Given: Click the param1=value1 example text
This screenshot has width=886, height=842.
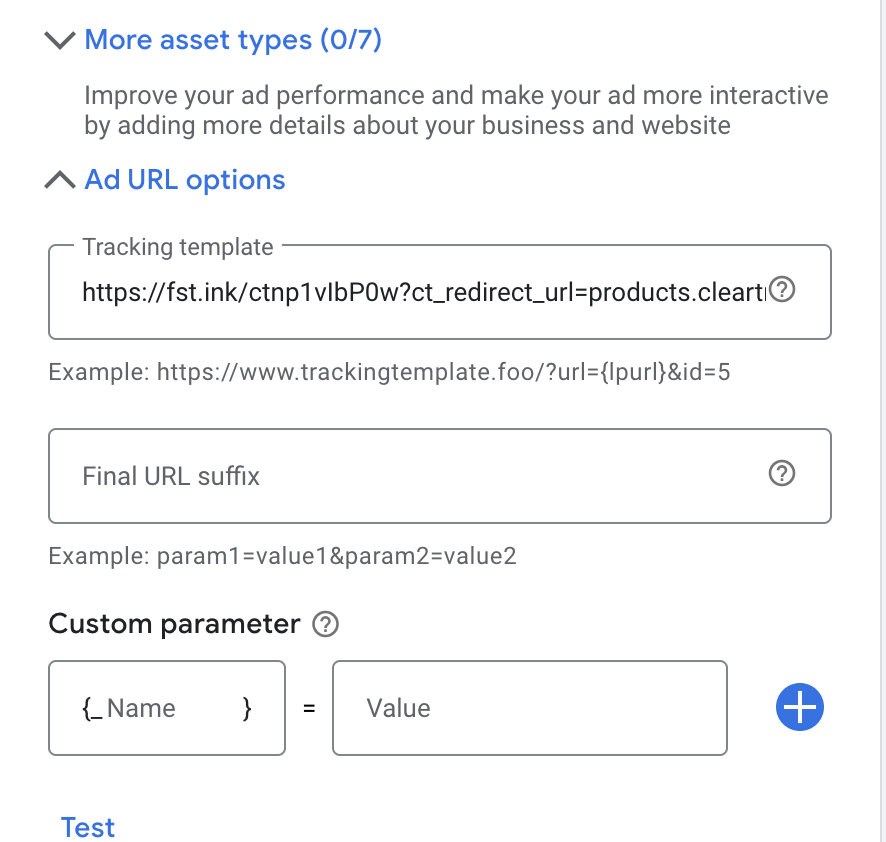Looking at the screenshot, I should click(x=283, y=556).
